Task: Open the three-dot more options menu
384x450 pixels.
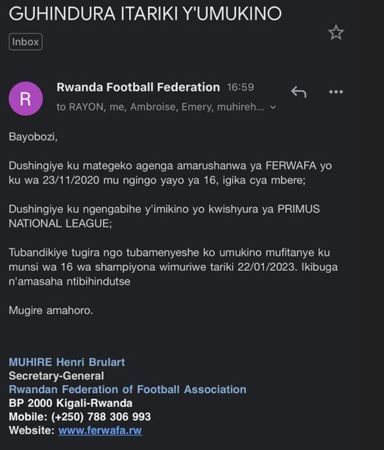Action: [336, 92]
